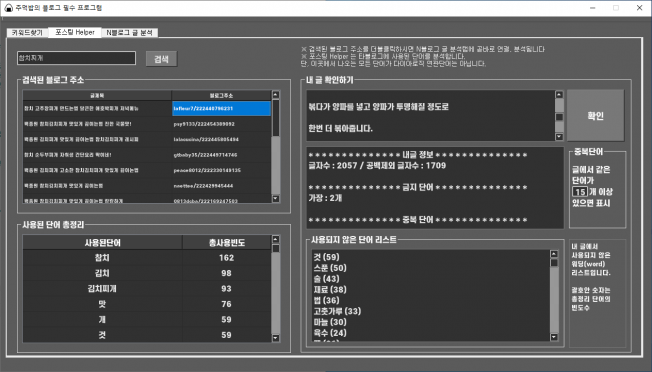Click the 글자수 : 2057 info line

[x=377, y=165]
